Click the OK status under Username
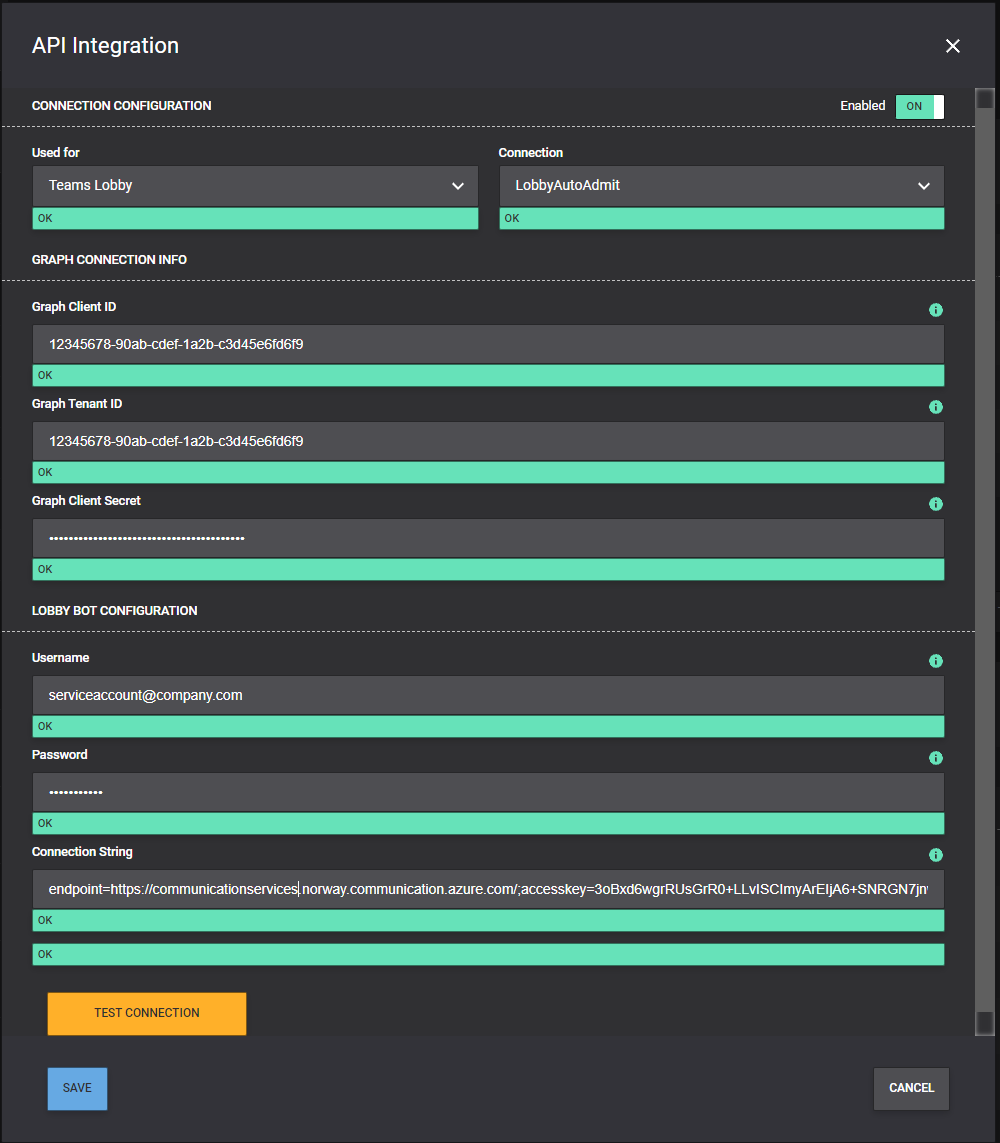The image size is (1000, 1143). point(488,726)
